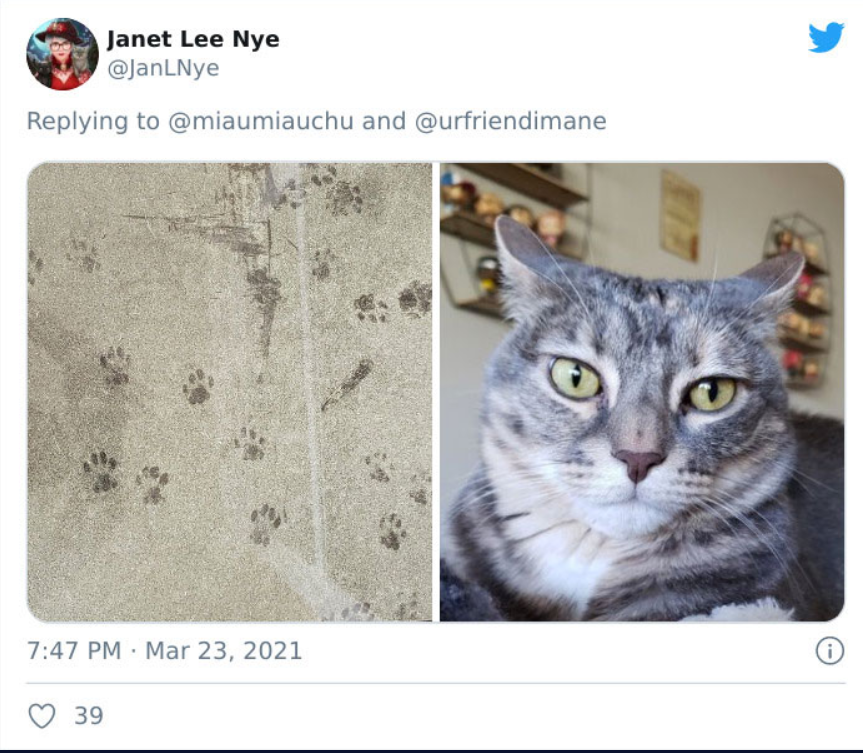Click the Janet Lee Nye display name

(193, 39)
